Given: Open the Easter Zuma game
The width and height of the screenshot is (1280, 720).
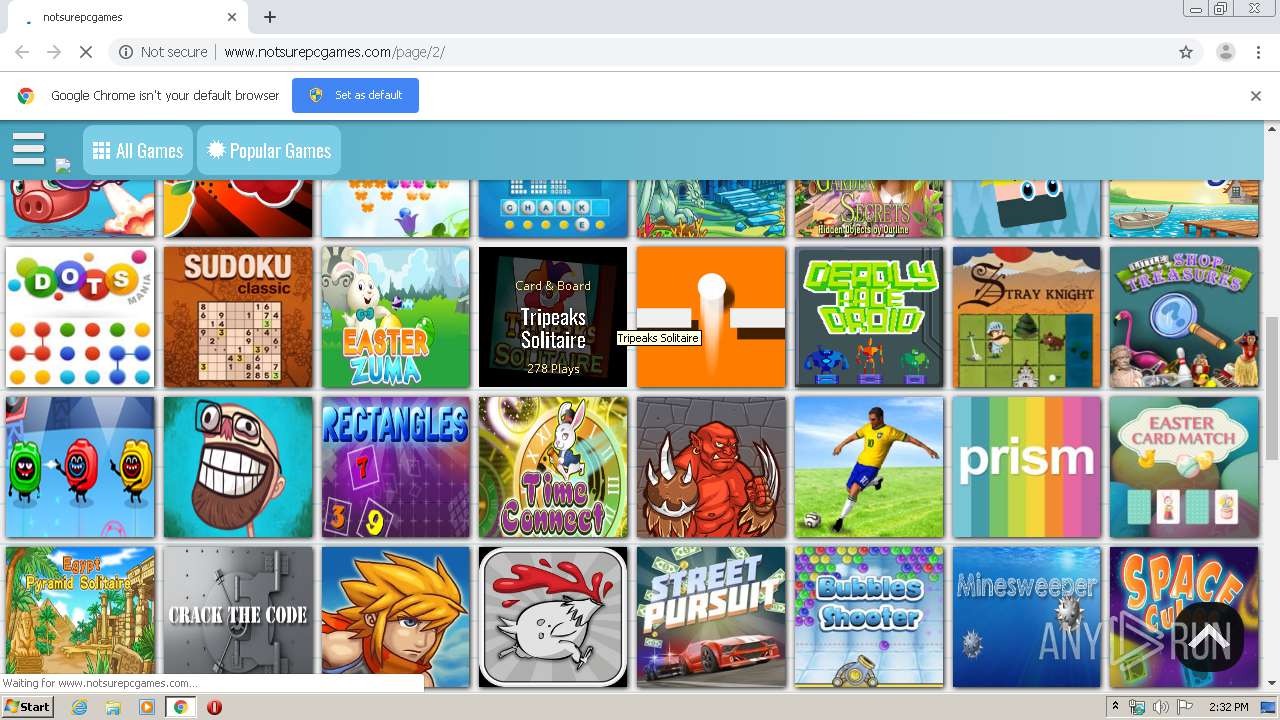Looking at the screenshot, I should (x=395, y=317).
